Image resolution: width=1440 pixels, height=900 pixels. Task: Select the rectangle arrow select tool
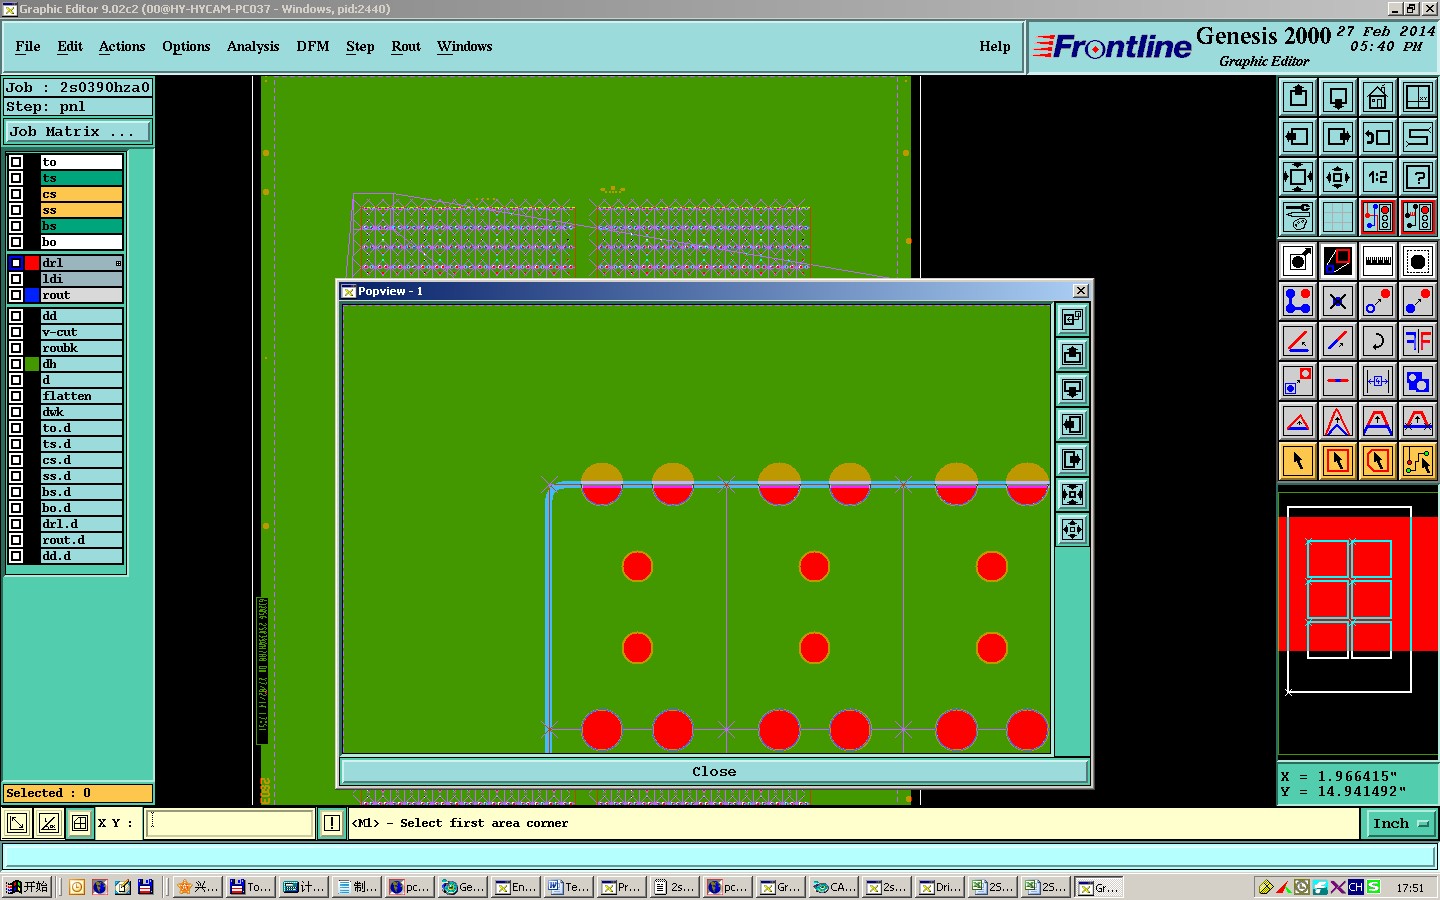[1338, 461]
